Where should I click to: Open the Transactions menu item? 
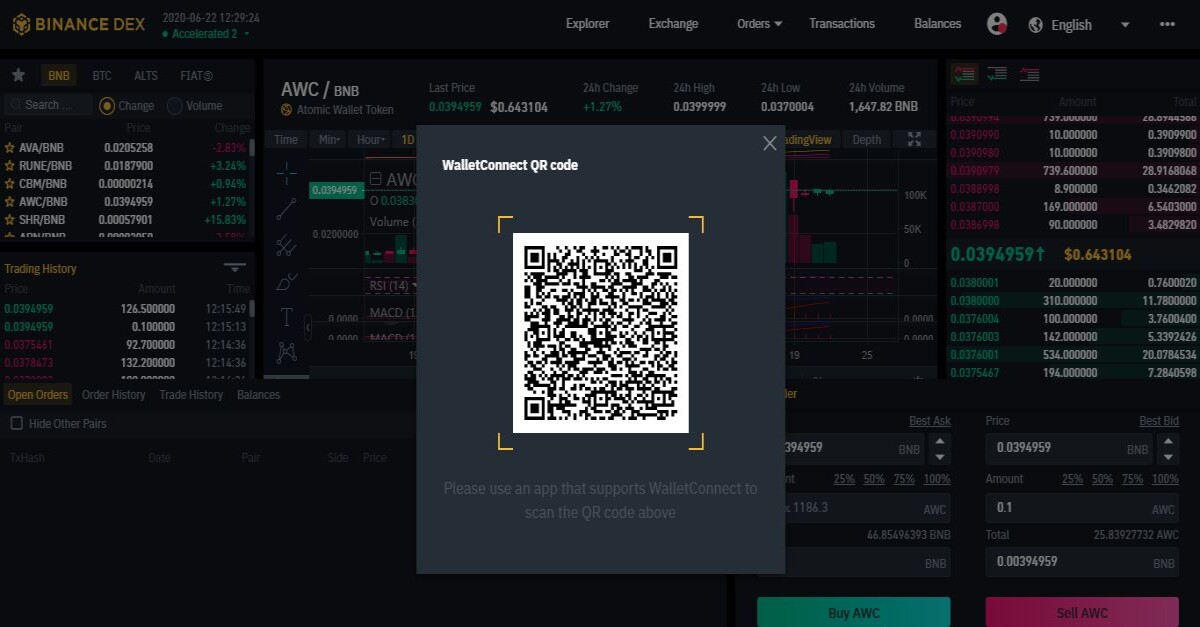842,24
